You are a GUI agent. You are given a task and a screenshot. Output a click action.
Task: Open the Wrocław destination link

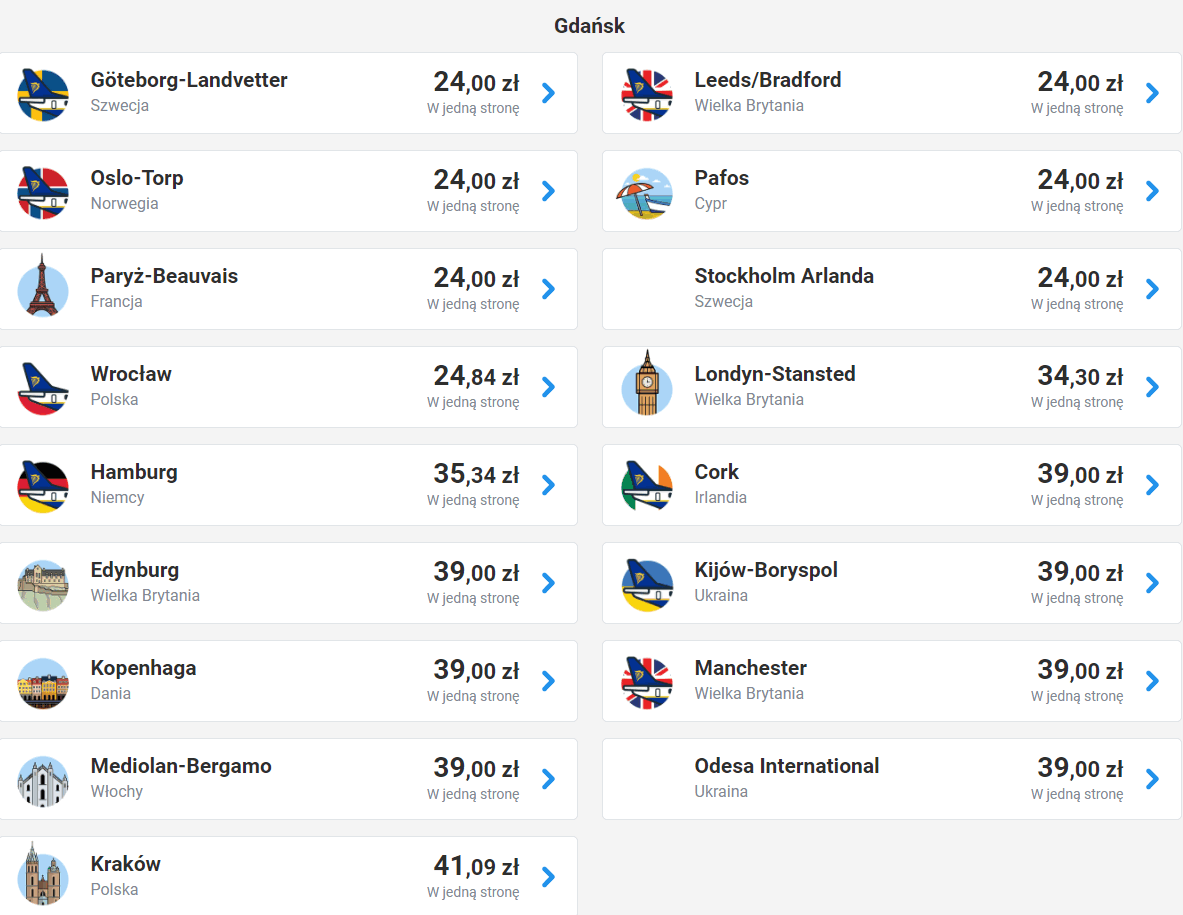pyautogui.click(x=131, y=374)
